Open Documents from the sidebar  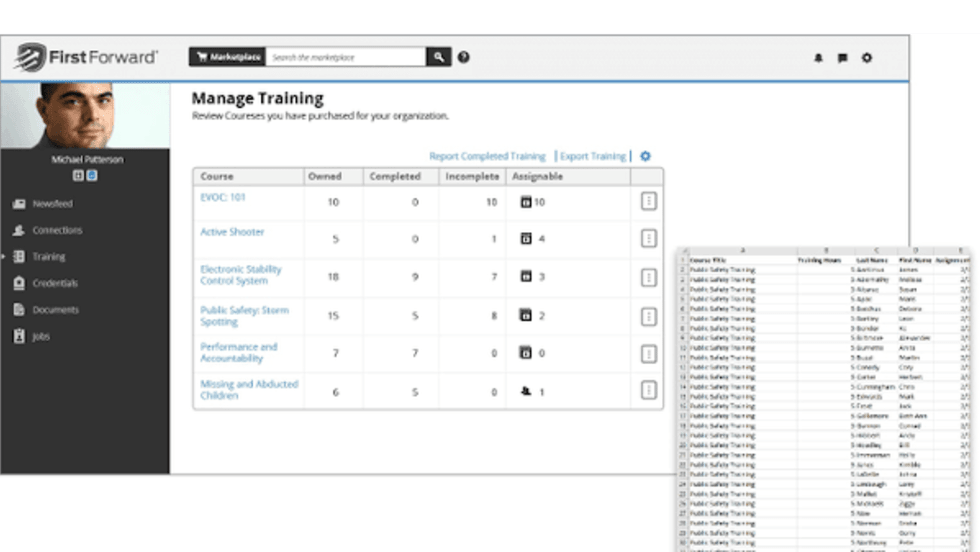pos(55,310)
